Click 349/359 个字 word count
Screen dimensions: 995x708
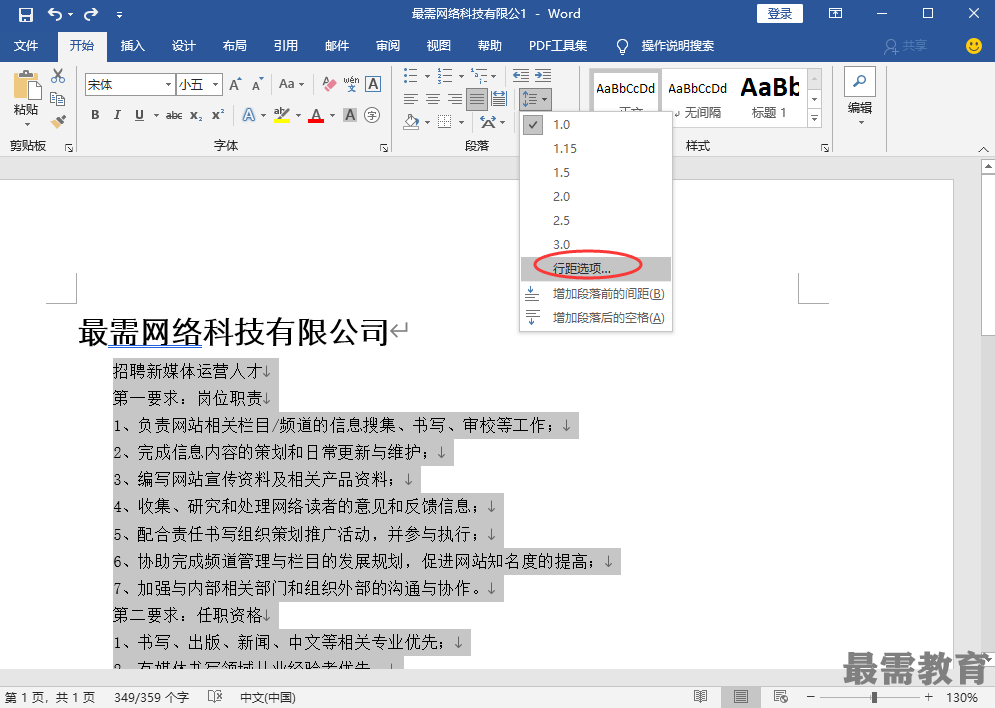[x=151, y=697]
